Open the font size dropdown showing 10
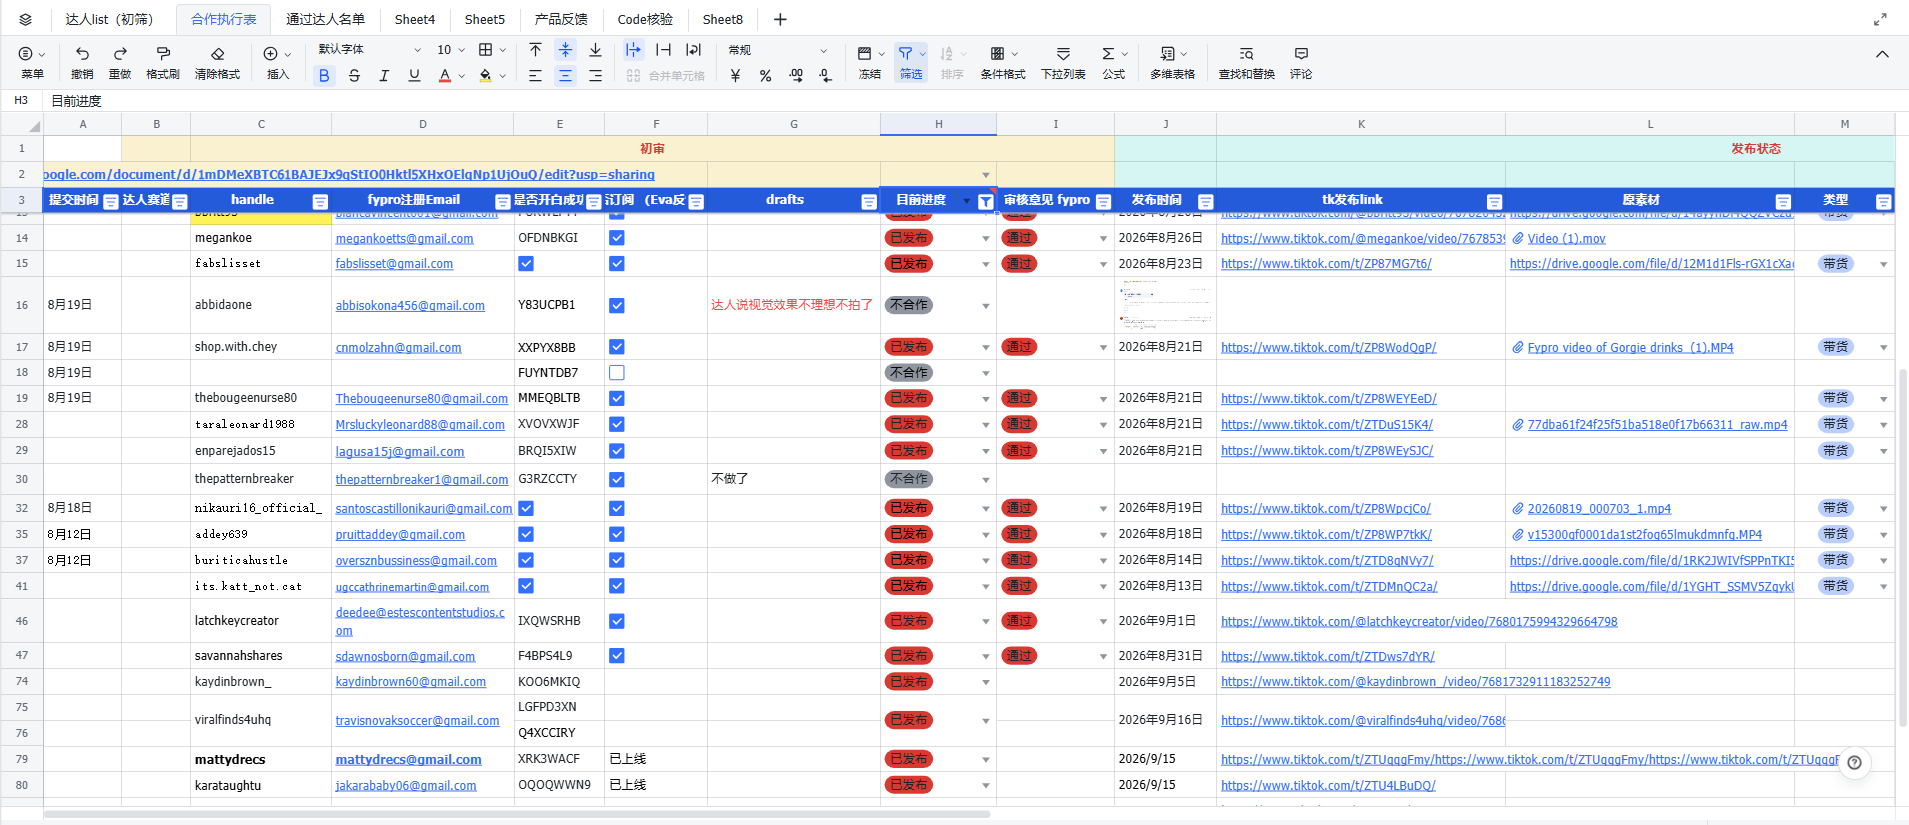The height and width of the screenshot is (825, 1909). (451, 50)
